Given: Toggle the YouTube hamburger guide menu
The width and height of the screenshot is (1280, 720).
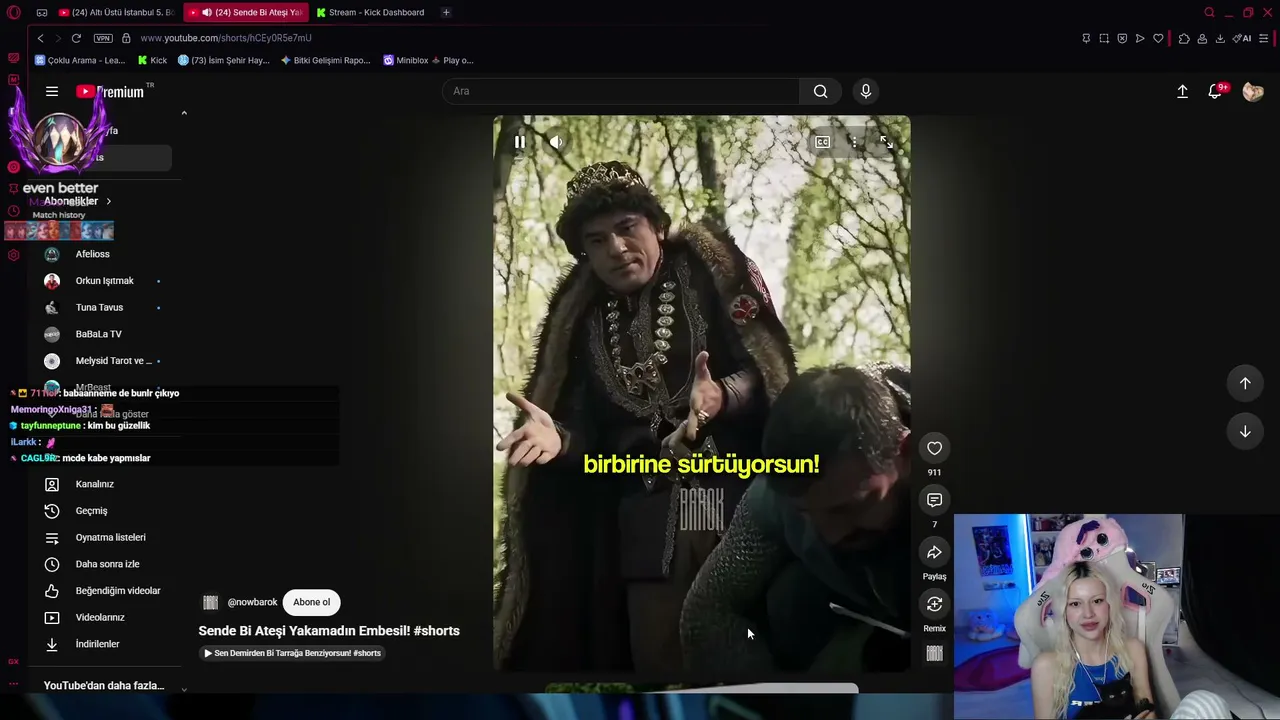Looking at the screenshot, I should pos(52,91).
